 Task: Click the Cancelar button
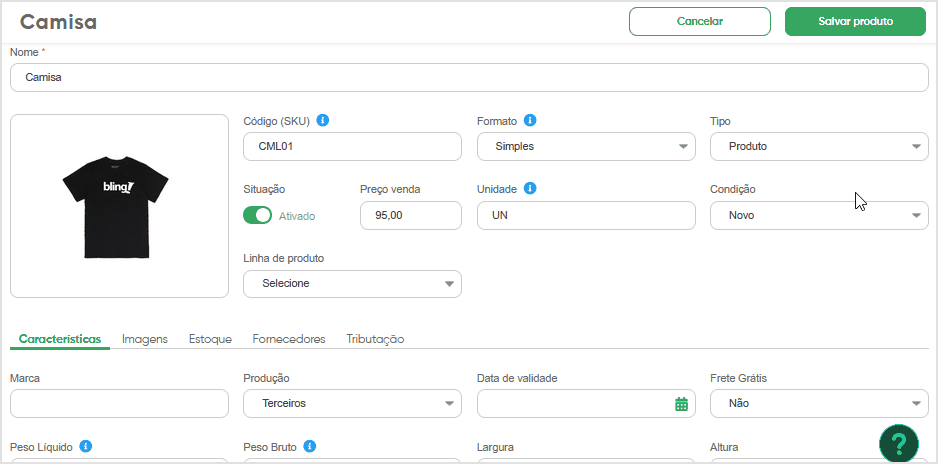coord(700,22)
